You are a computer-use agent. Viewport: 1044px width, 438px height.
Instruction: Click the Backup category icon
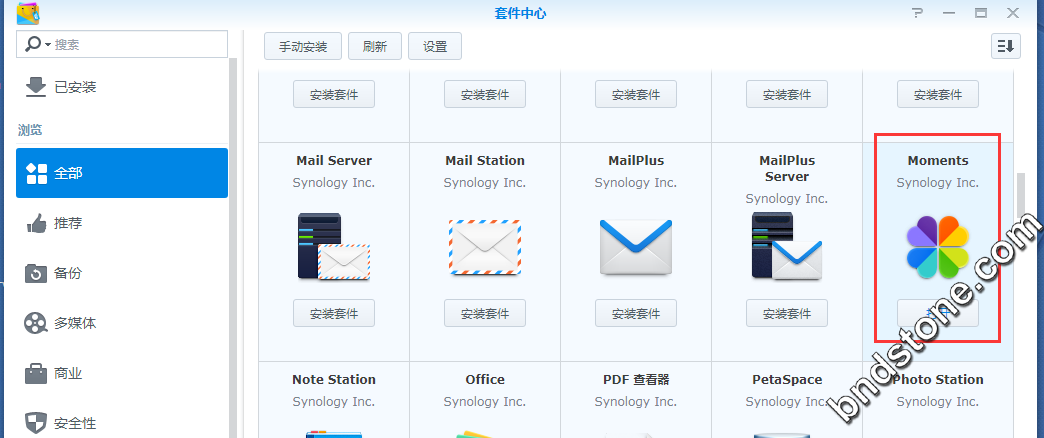(x=36, y=273)
